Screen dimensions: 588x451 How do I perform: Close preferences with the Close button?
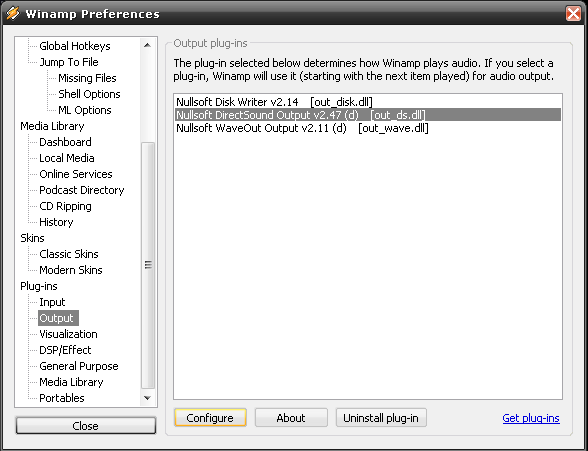[86, 426]
